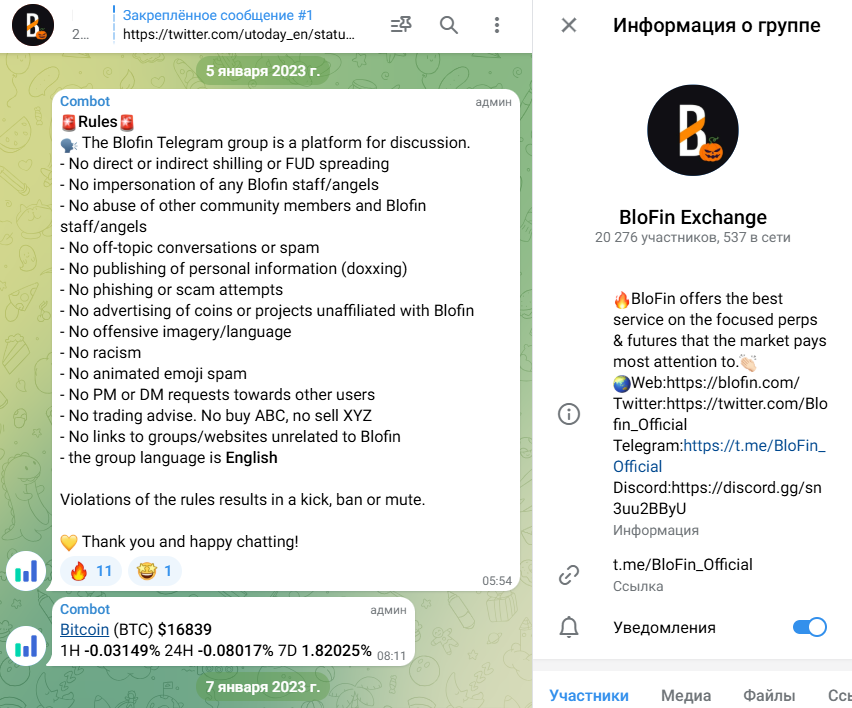The width and height of the screenshot is (852, 708).
Task: Click the 5 января 2023 г. date badge
Action: [263, 71]
